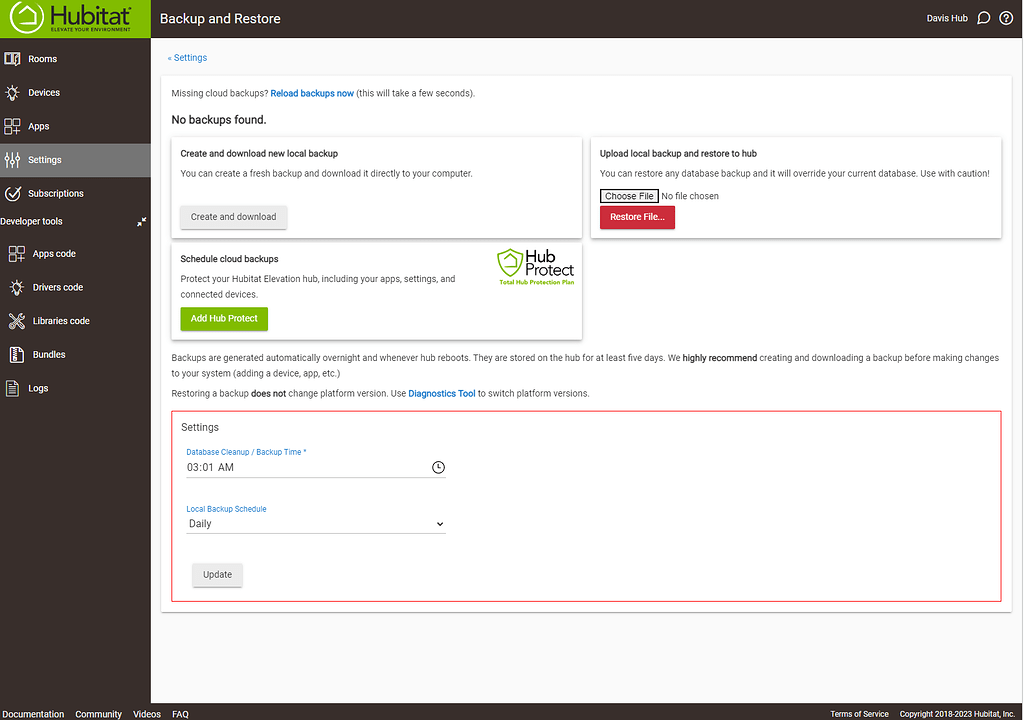Navigate back via the Settings breadcrumb link

(x=187, y=57)
